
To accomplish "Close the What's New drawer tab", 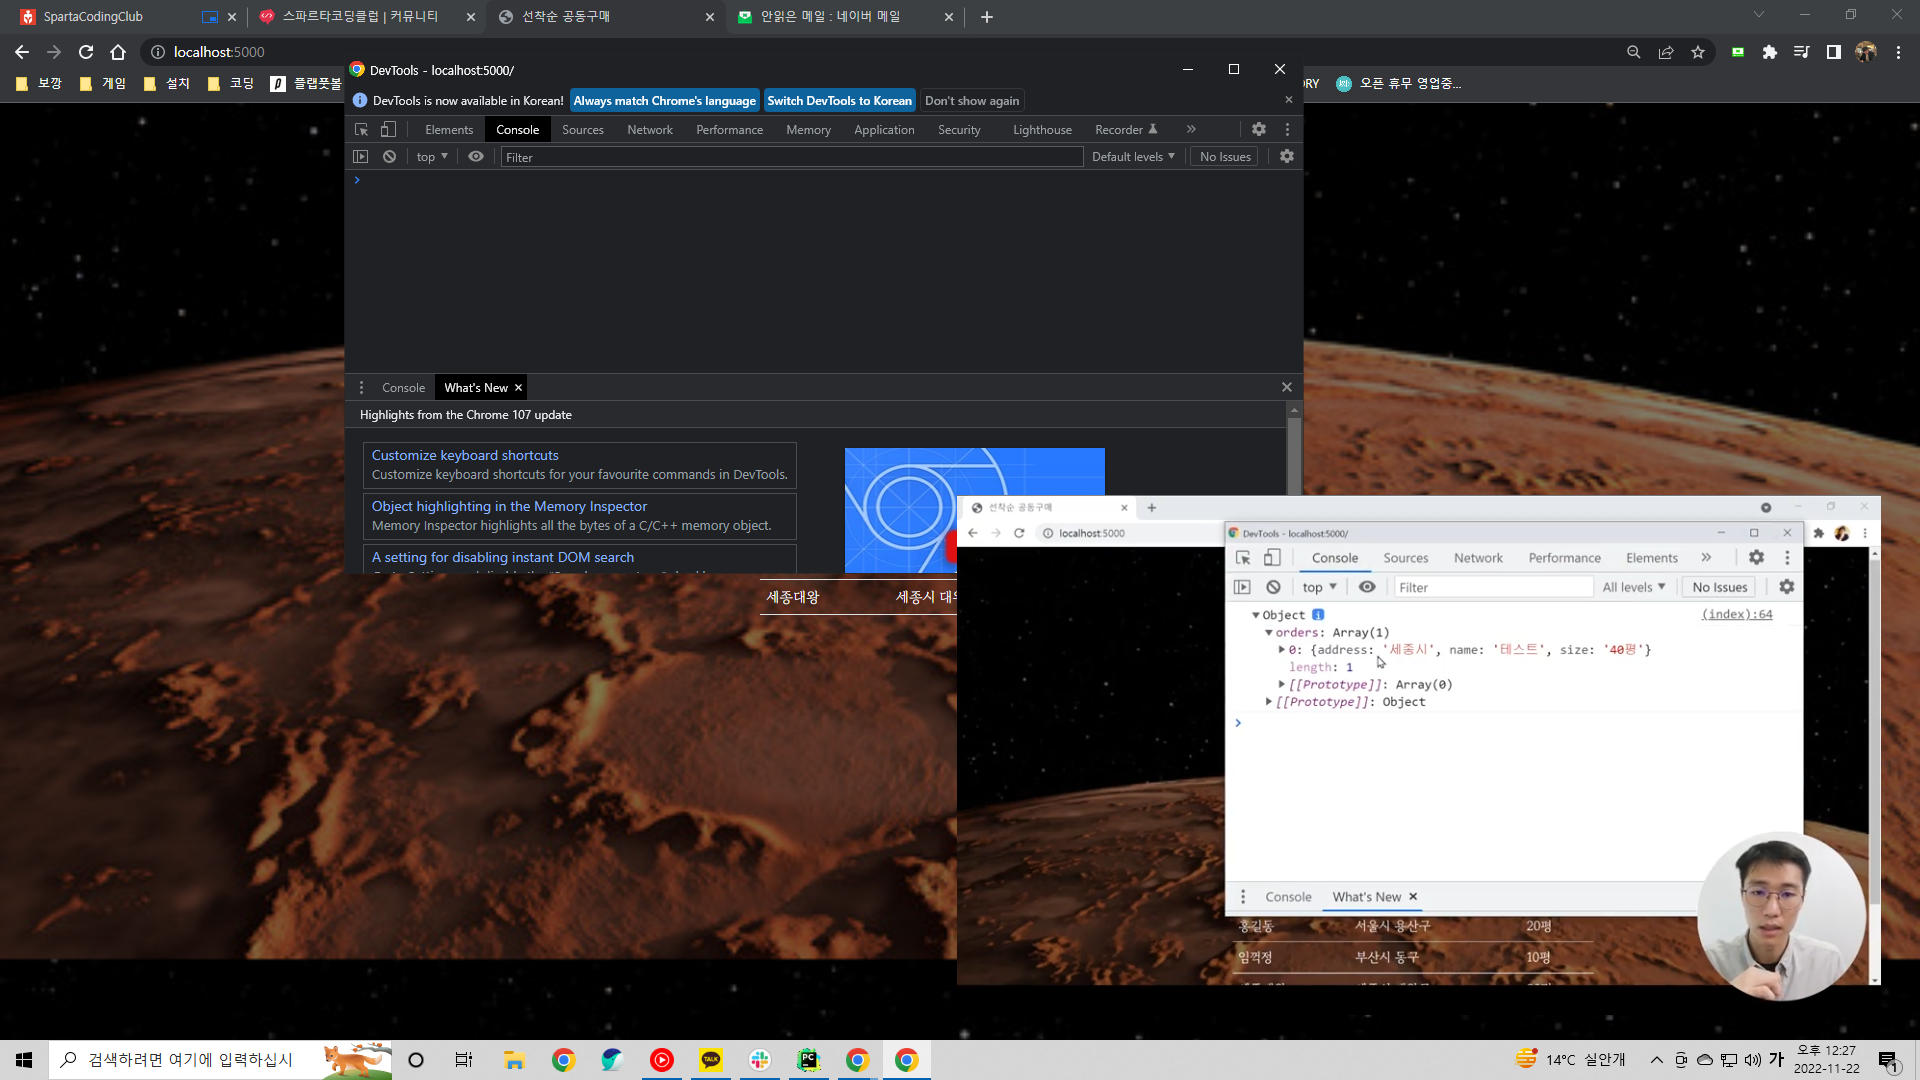I will [518, 388].
